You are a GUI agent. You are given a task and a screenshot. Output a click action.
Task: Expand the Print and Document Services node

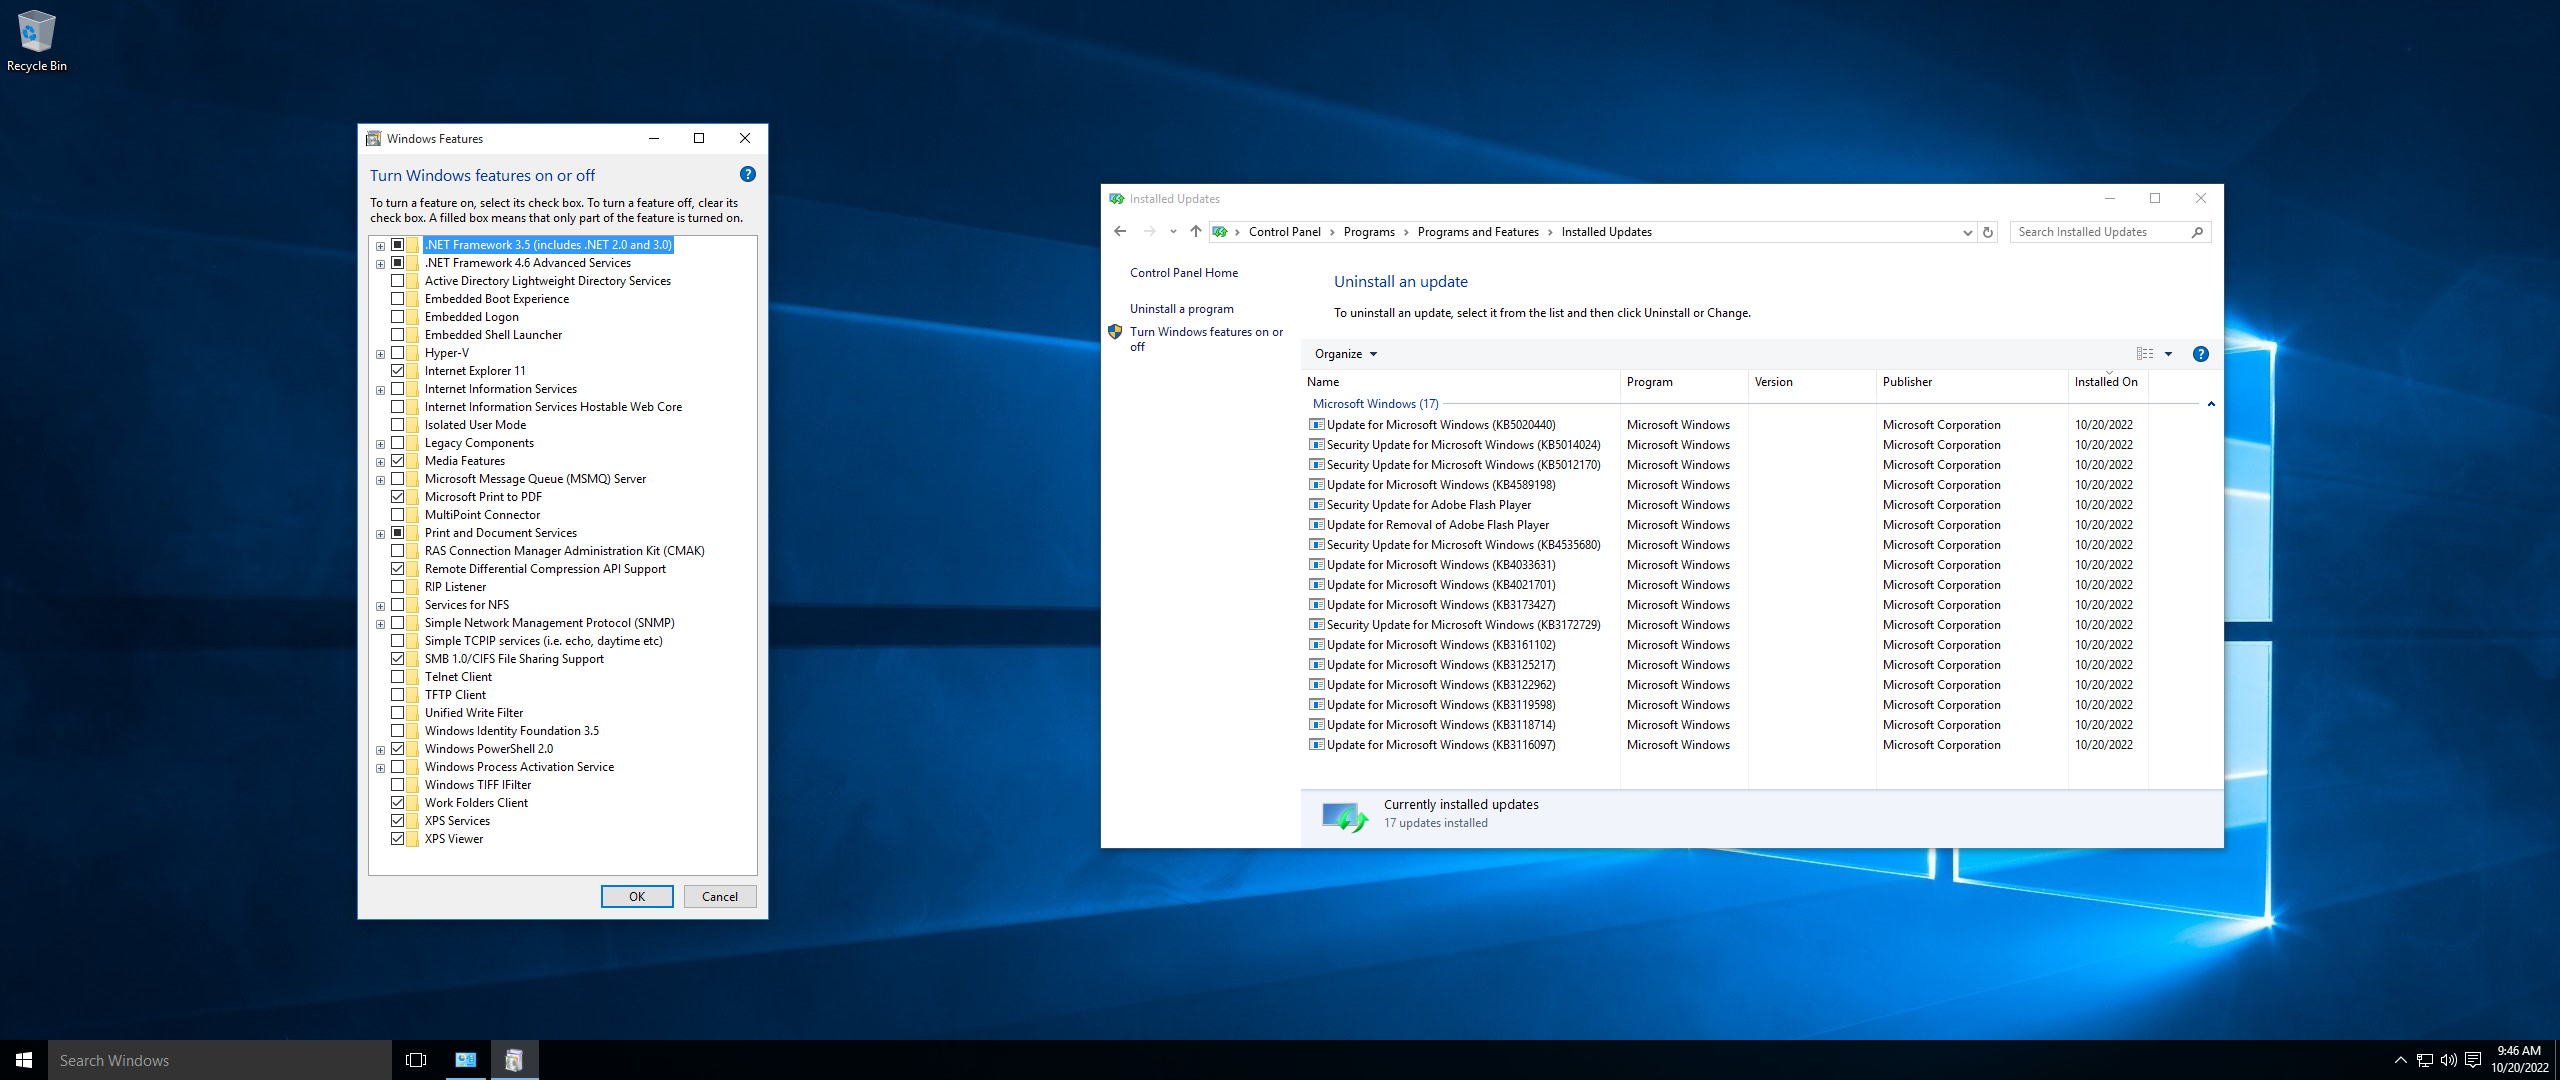380,534
